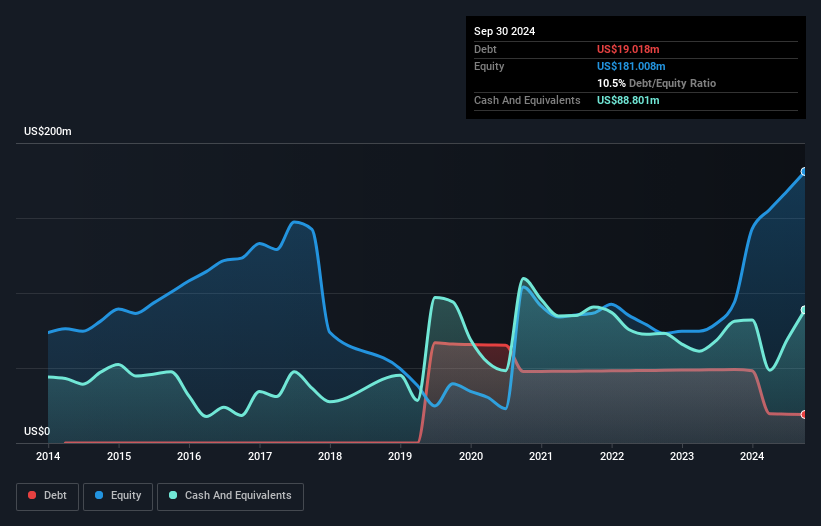Image resolution: width=821 pixels, height=526 pixels.
Task: Click the US$19.018m debt value
Action: (628, 49)
